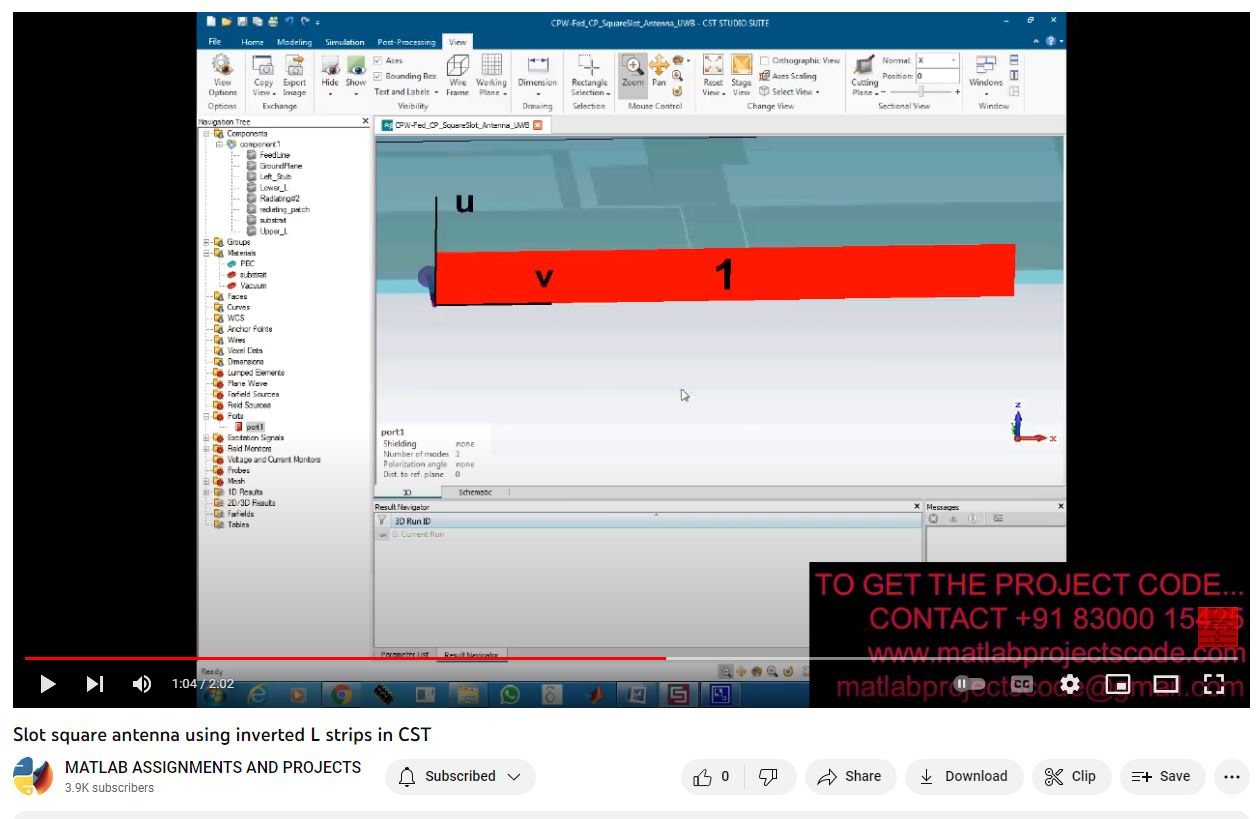Click the Share button below the video
Image resolution: width=1258 pixels, height=819 pixels.
849,776
